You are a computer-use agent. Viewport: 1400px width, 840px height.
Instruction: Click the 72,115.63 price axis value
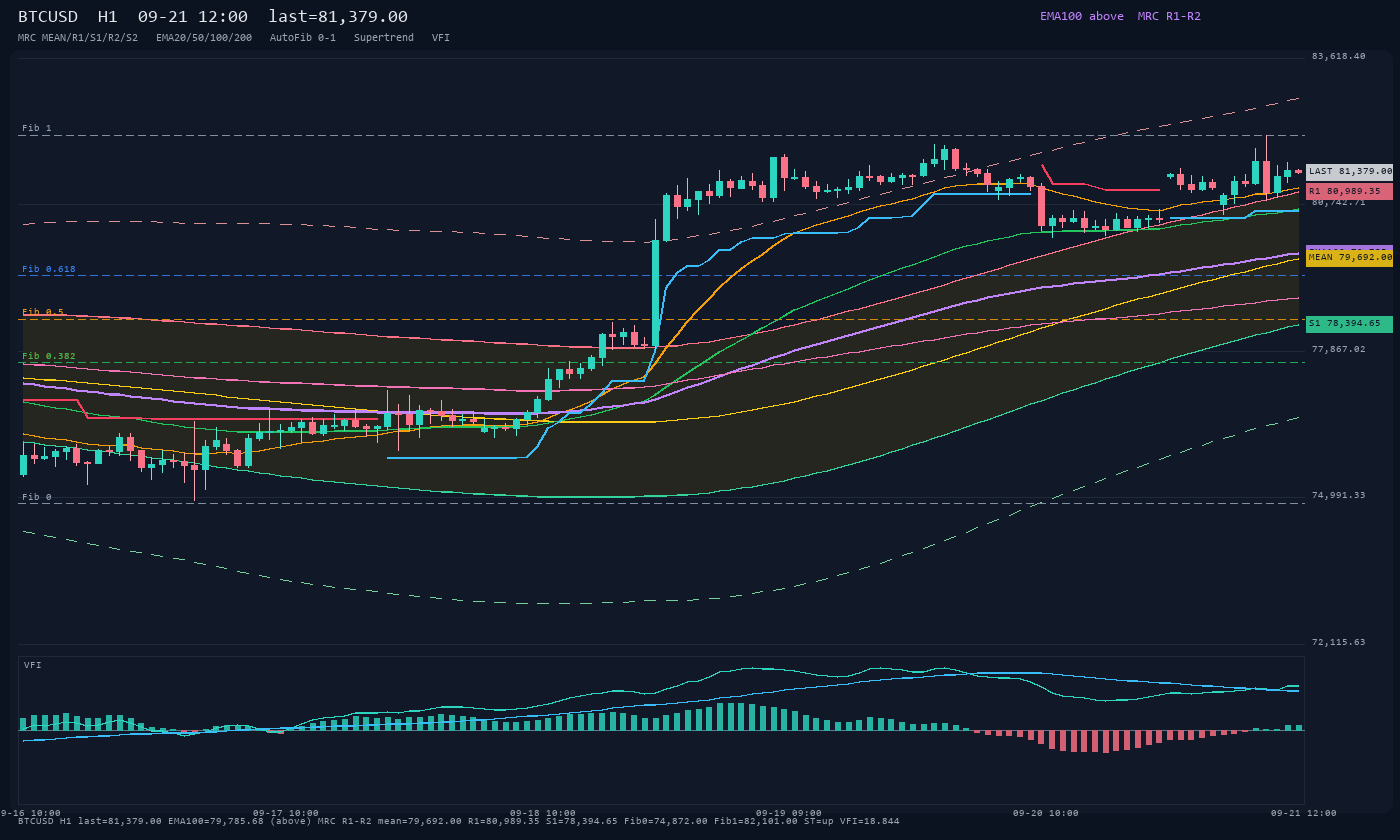pyautogui.click(x=1338, y=642)
